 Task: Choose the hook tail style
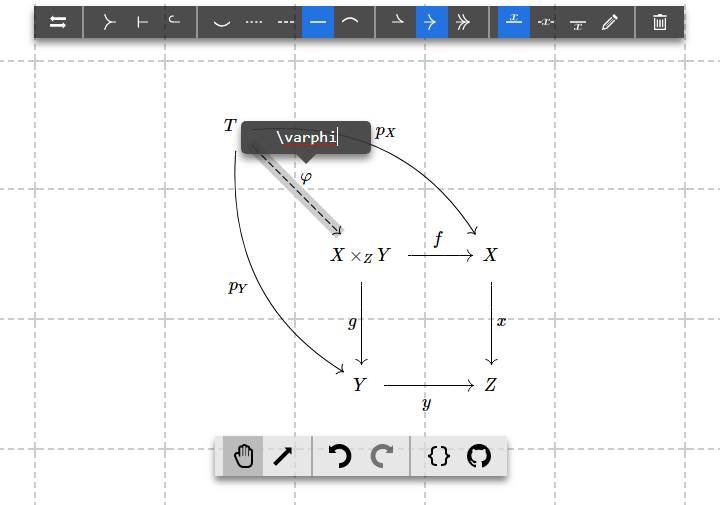[174, 22]
